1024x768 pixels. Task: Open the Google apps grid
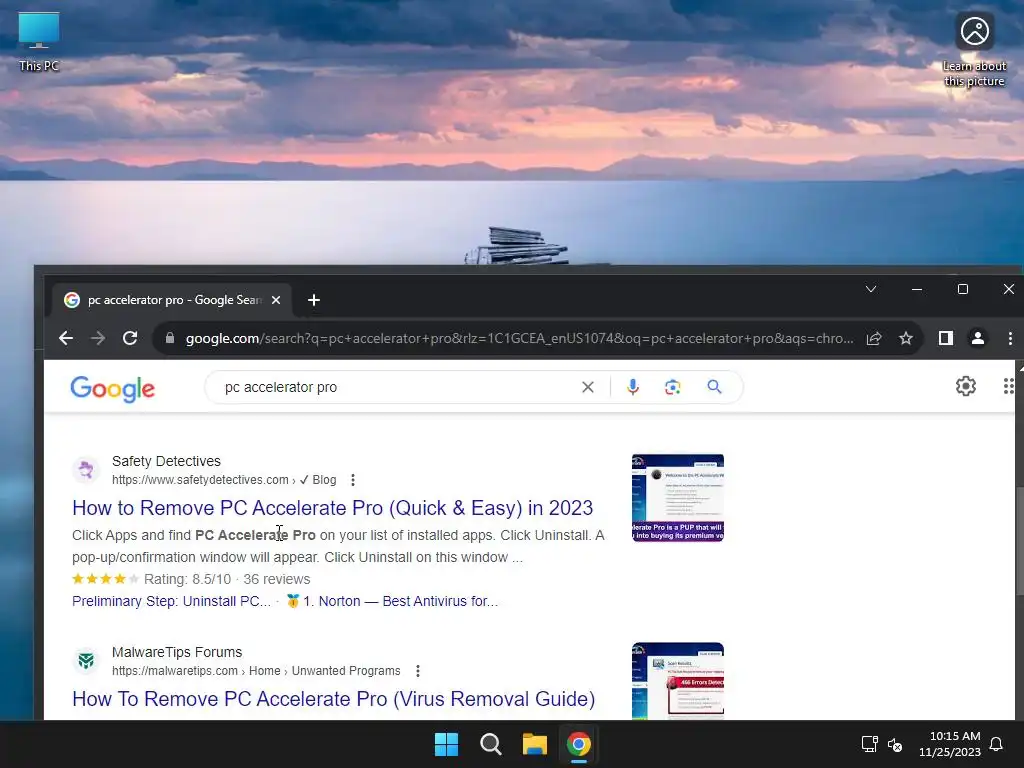tap(1009, 387)
